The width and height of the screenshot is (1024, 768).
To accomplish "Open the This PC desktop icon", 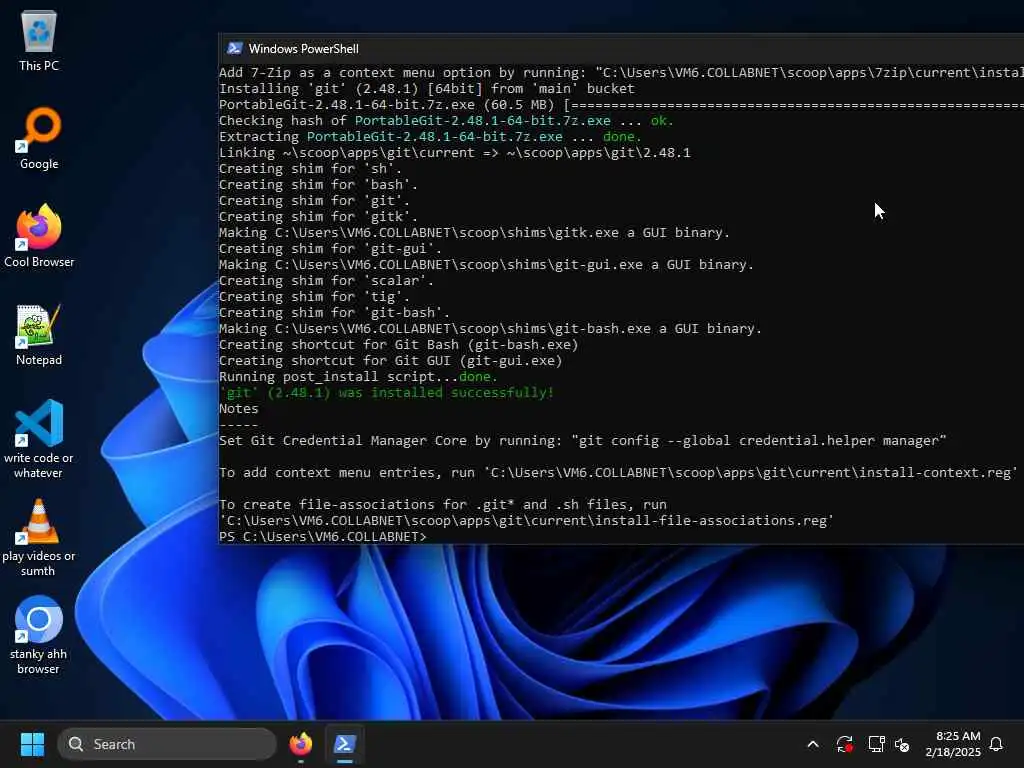I will (39, 40).
